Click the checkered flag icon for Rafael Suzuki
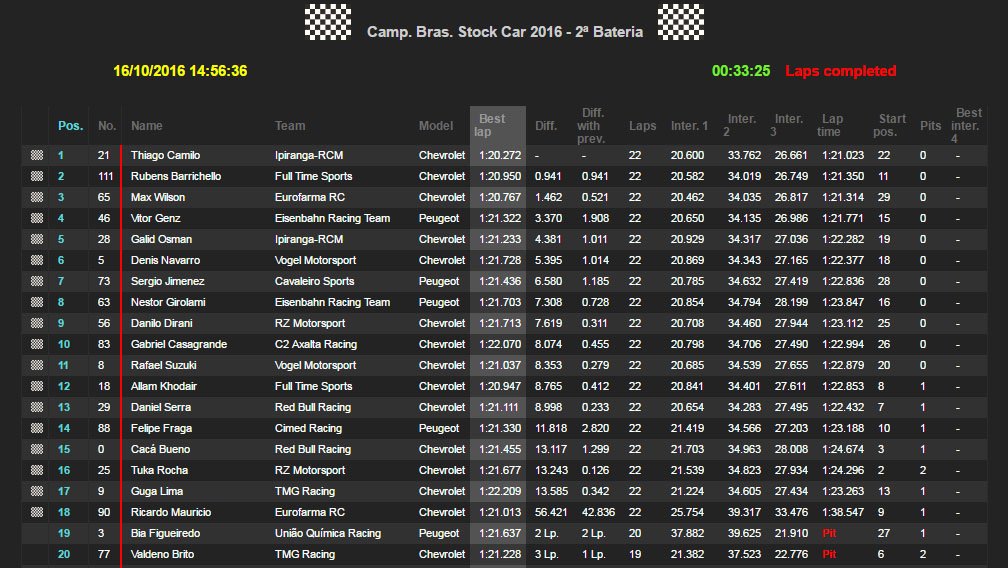This screenshot has width=1008, height=568. click(x=37, y=365)
